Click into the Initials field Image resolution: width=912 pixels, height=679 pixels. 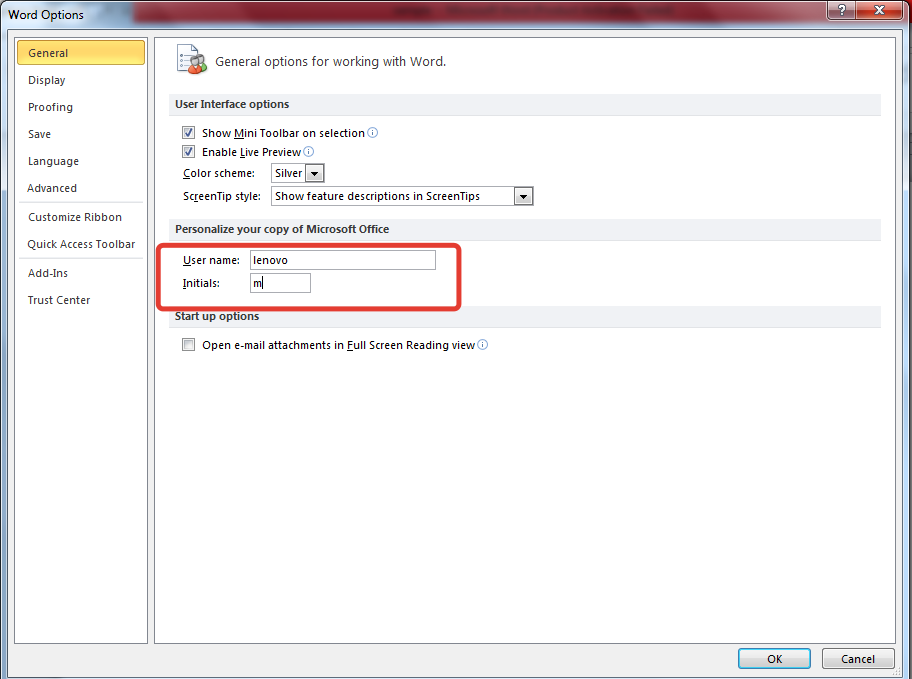[x=280, y=283]
